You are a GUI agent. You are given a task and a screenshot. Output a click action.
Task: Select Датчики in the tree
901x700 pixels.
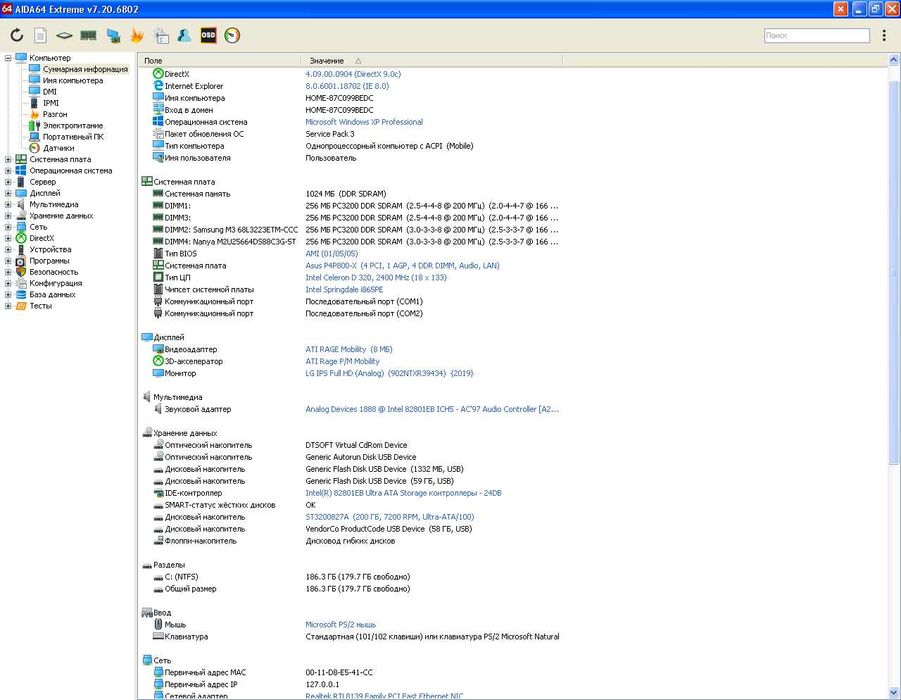coord(58,148)
